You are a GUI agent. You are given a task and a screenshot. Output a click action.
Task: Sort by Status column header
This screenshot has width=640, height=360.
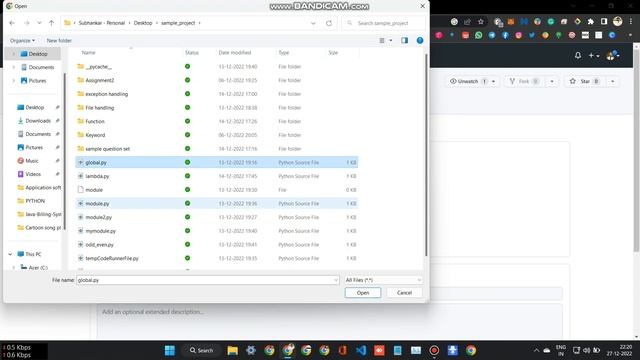(x=192, y=53)
